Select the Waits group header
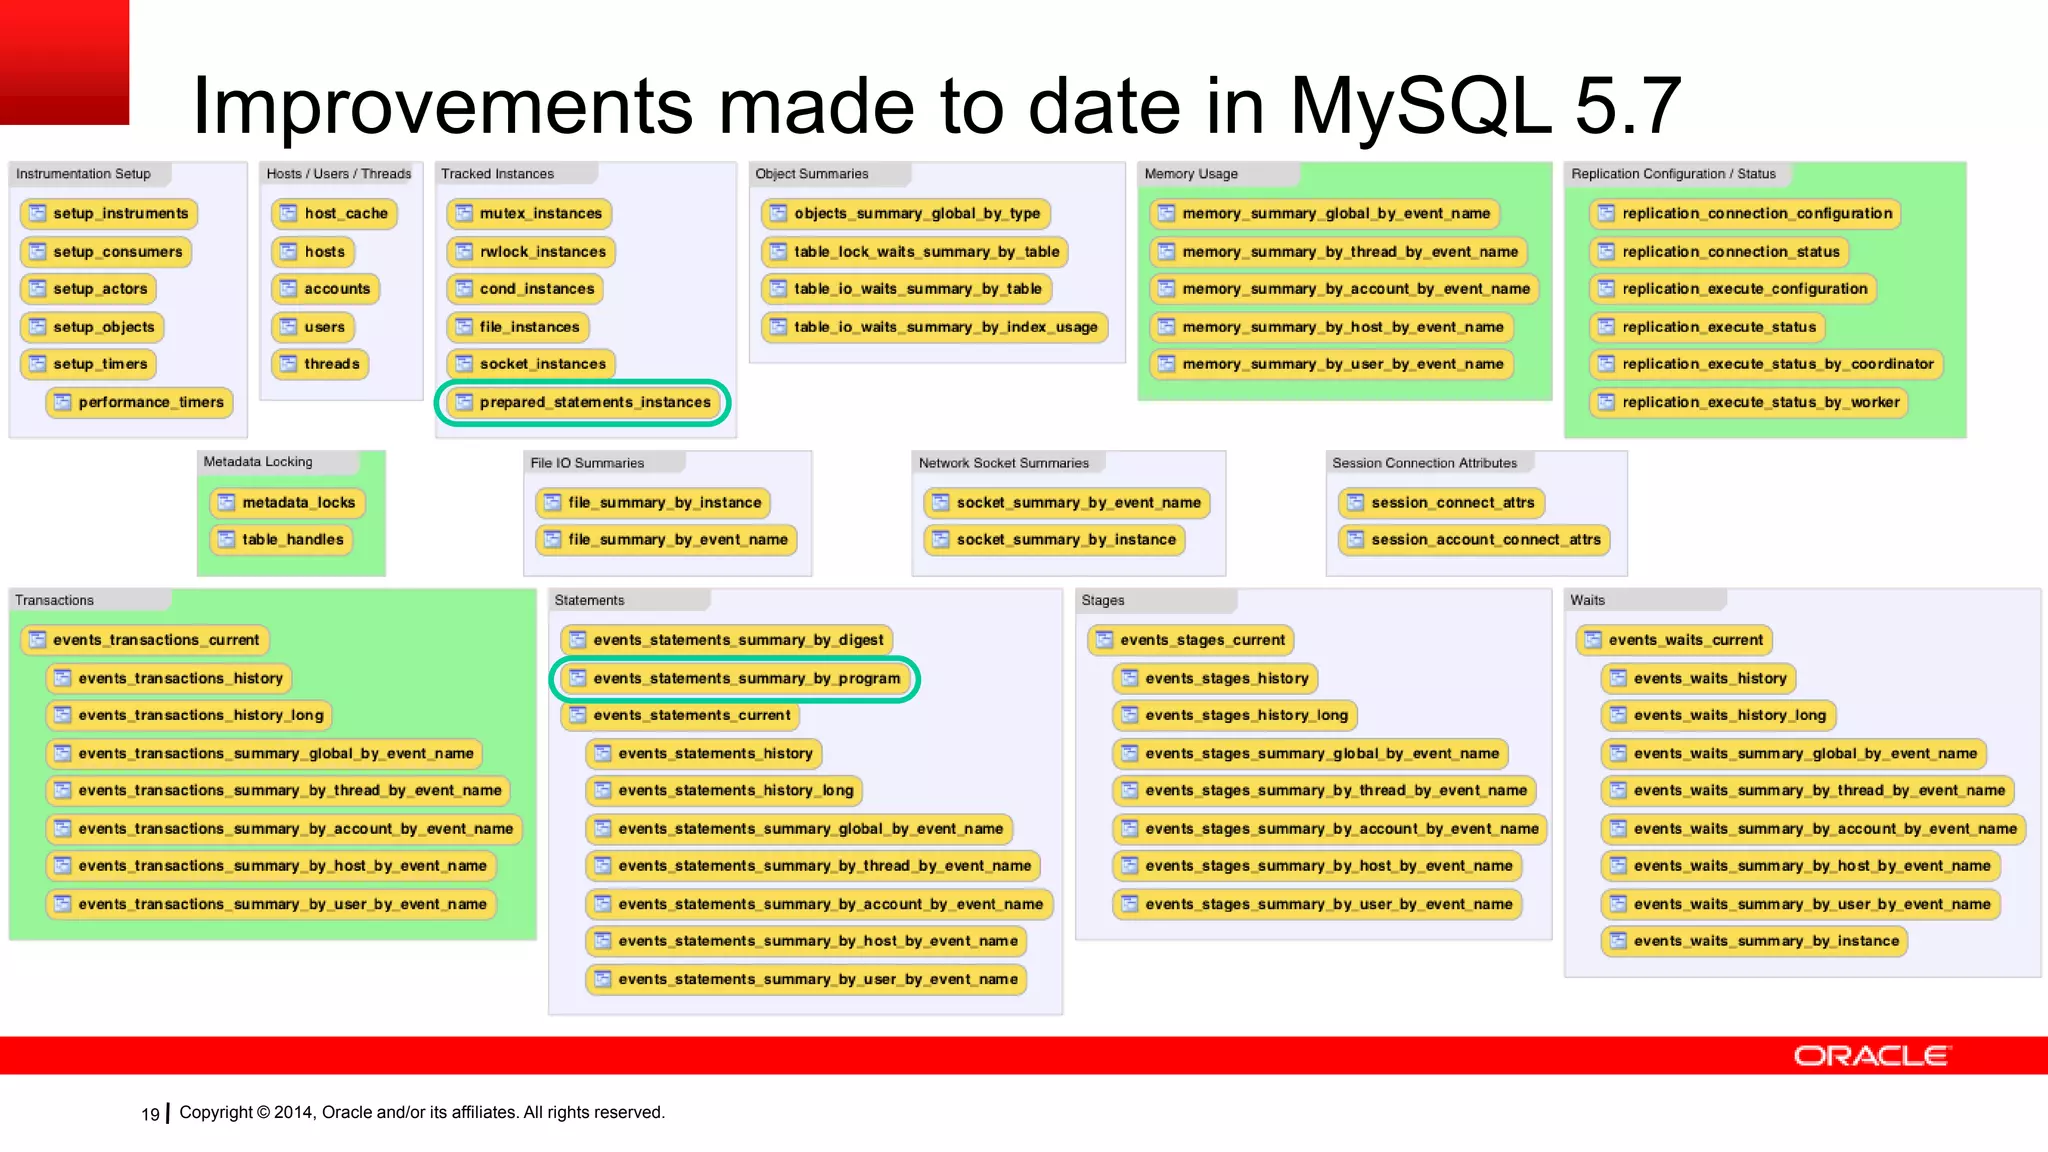The width and height of the screenshot is (2048, 1152). coord(1587,600)
